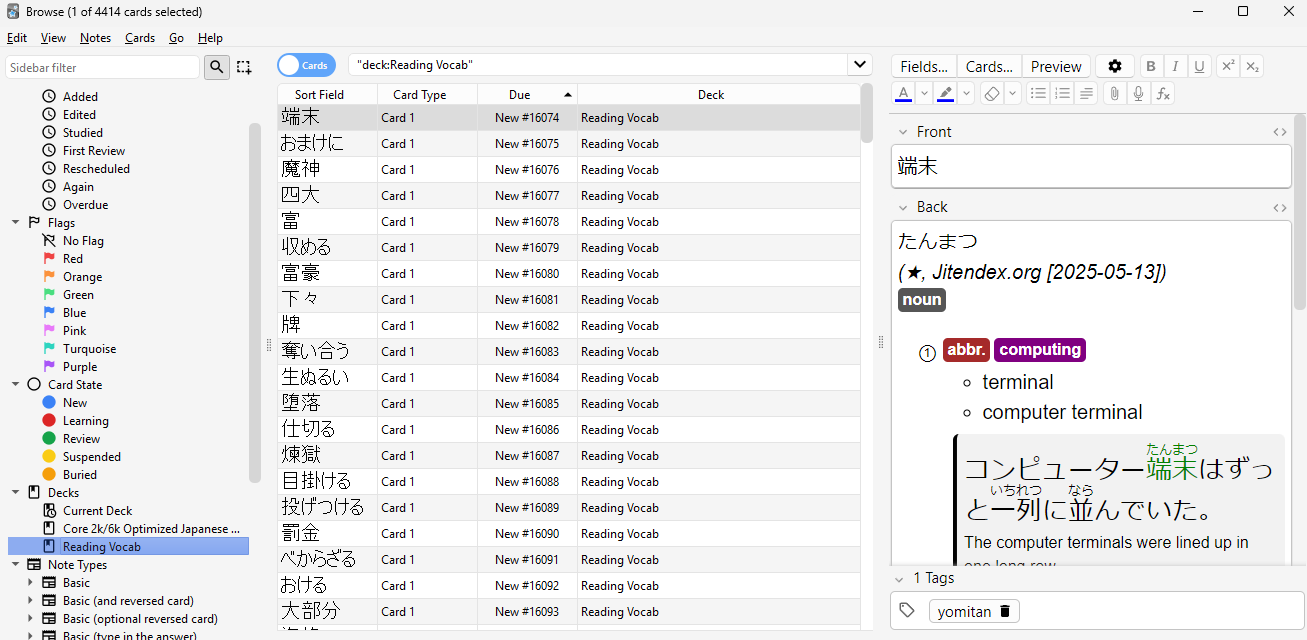Click the sidebar search magnifier icon
Image resolution: width=1307 pixels, height=640 pixels.
point(216,67)
